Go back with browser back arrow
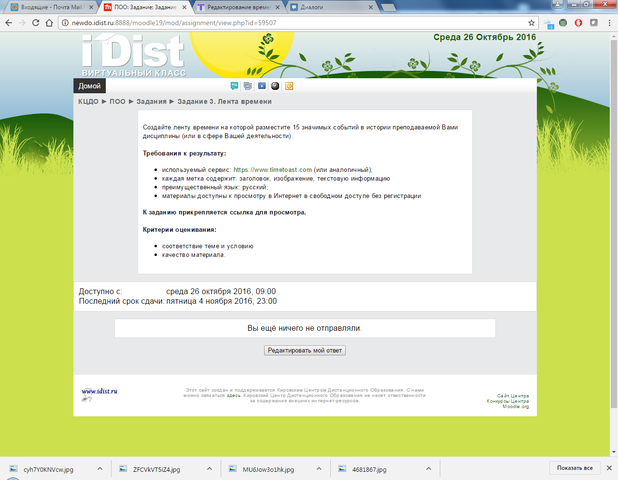This screenshot has width=618, height=480. (x=9, y=23)
